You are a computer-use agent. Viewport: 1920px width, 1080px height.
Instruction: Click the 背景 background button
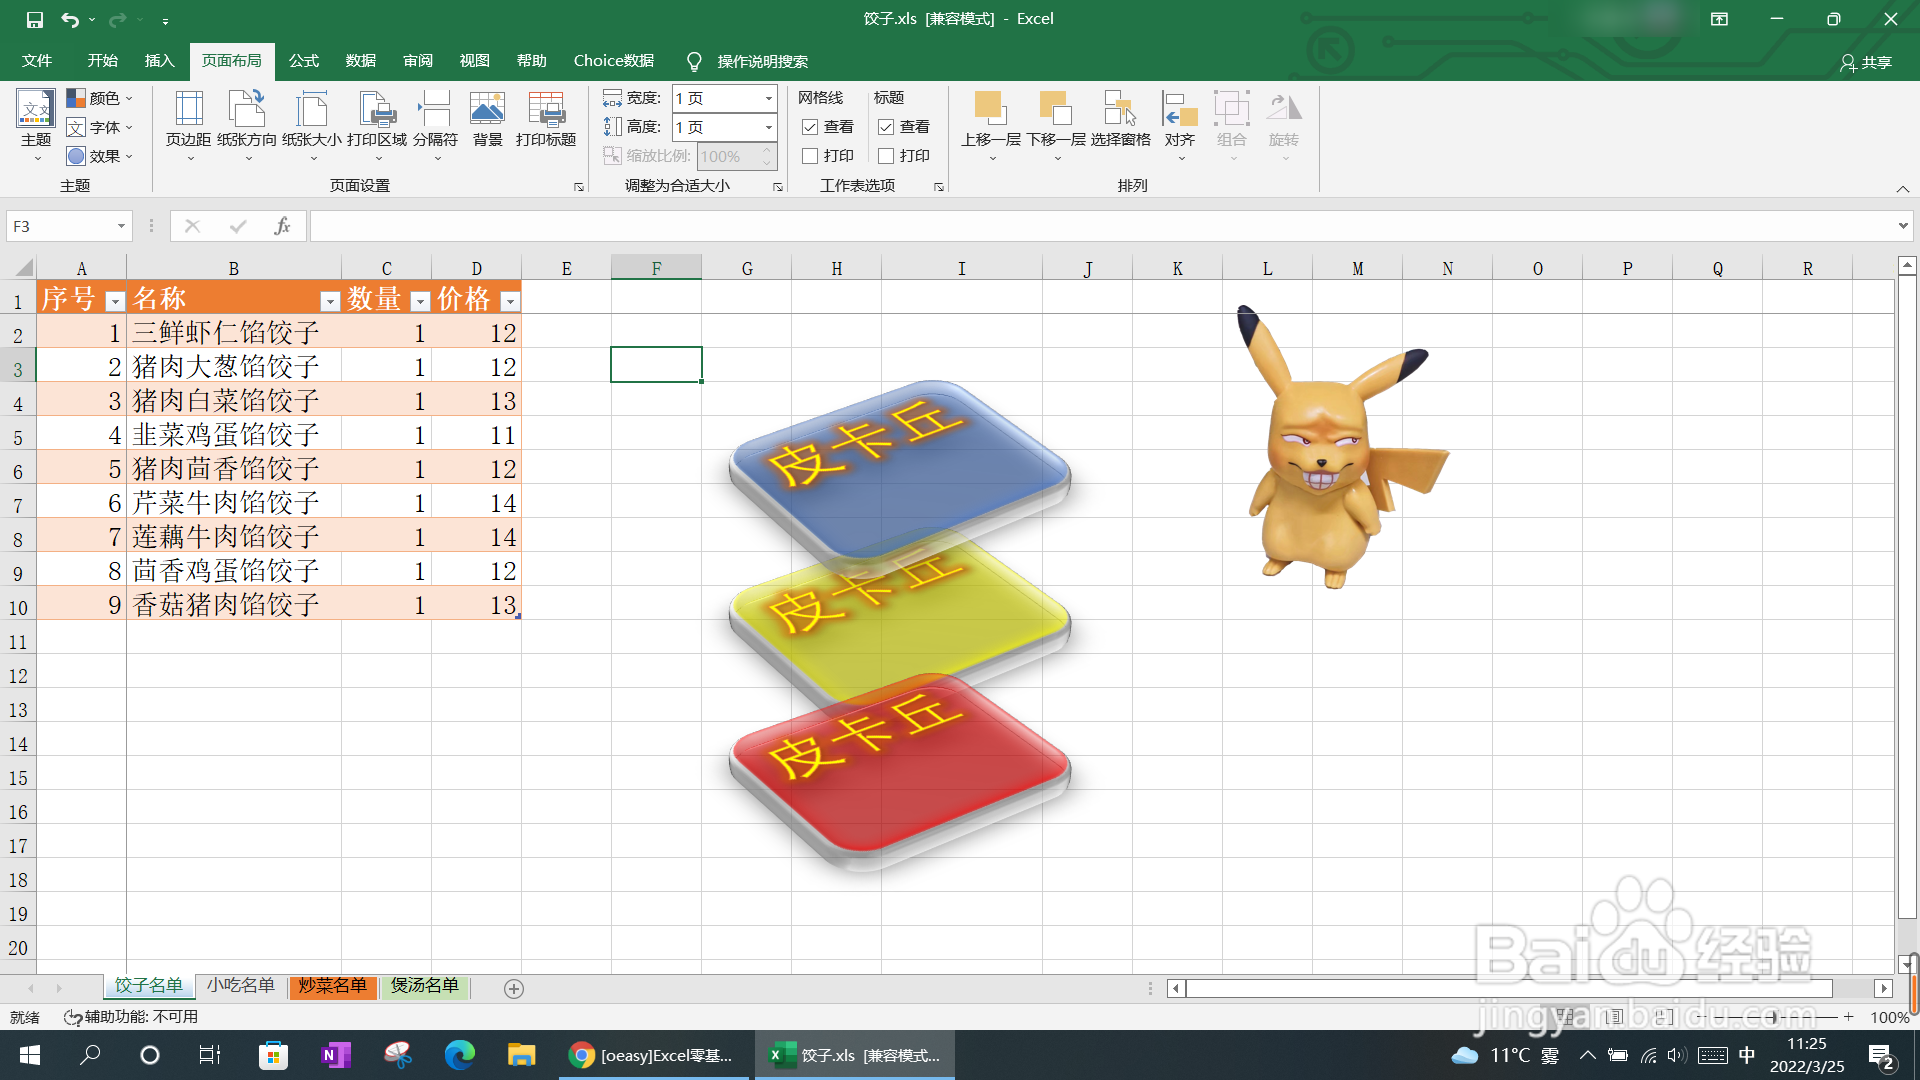(487, 120)
